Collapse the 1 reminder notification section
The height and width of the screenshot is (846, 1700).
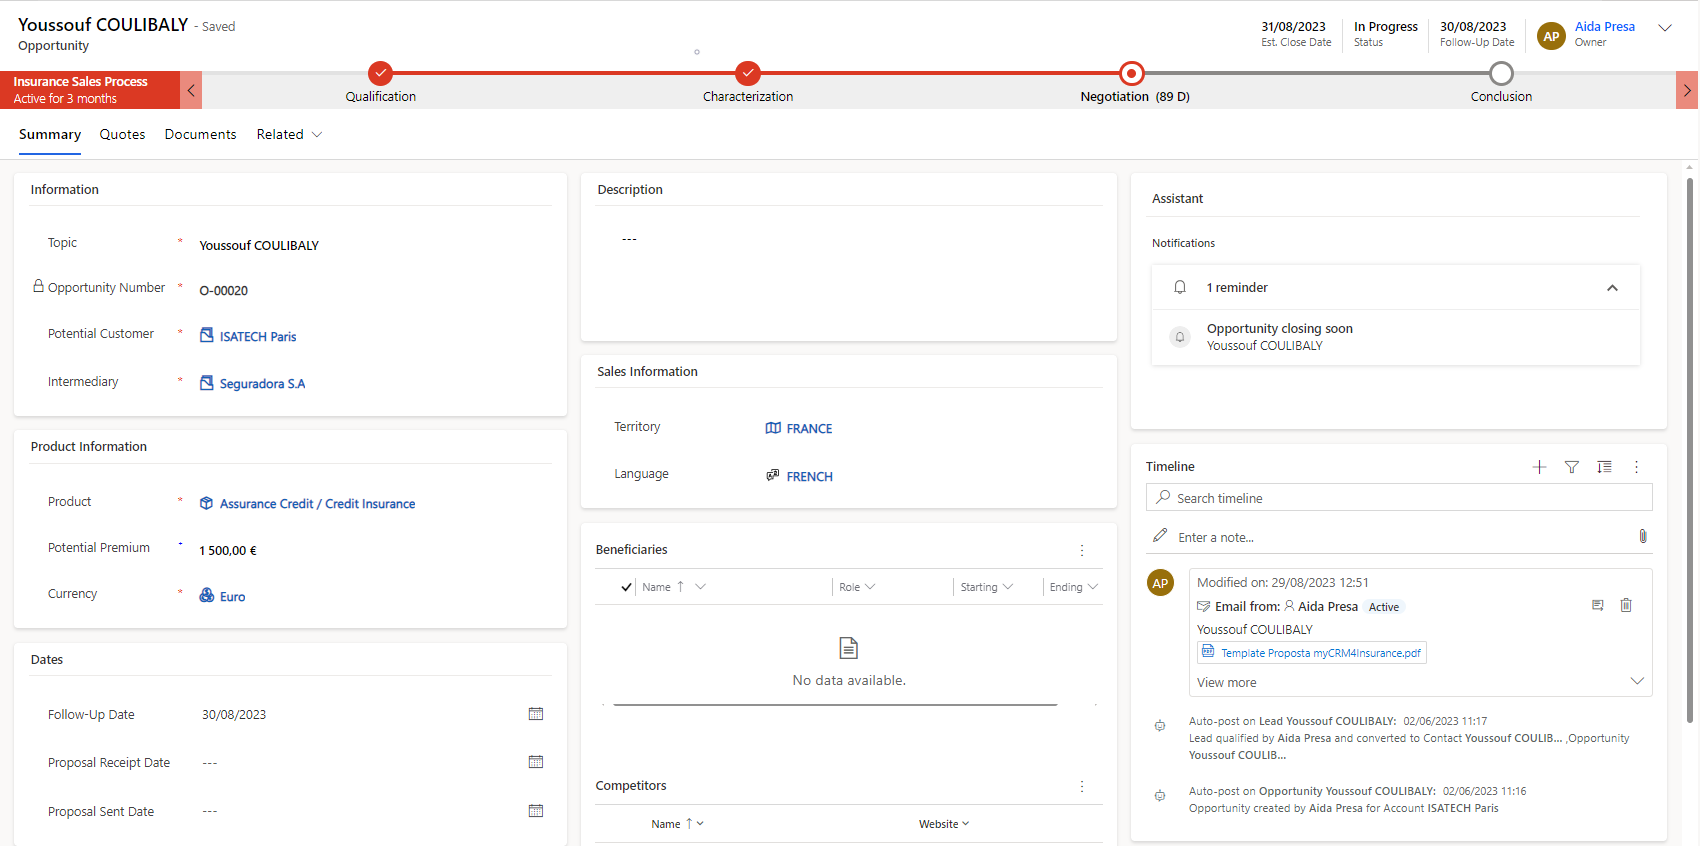click(1612, 288)
